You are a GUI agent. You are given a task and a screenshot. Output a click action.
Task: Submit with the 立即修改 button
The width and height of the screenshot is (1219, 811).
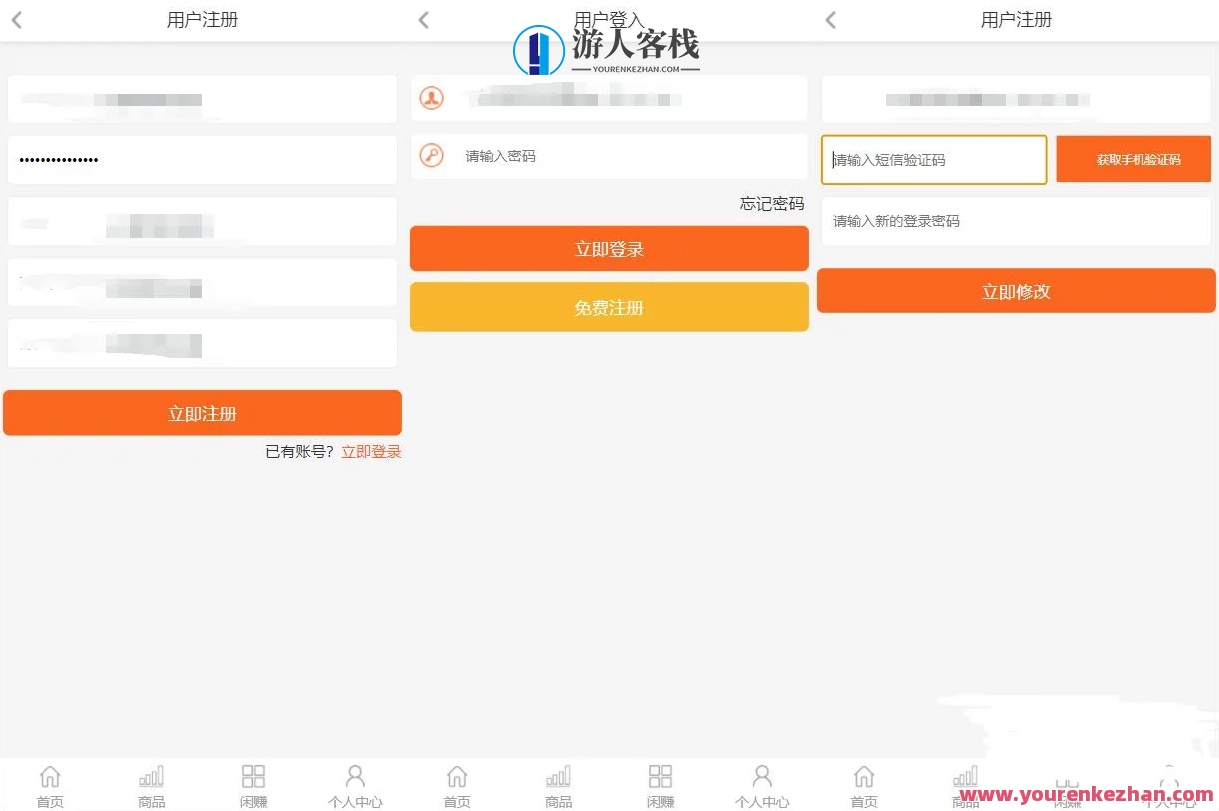tap(1016, 292)
